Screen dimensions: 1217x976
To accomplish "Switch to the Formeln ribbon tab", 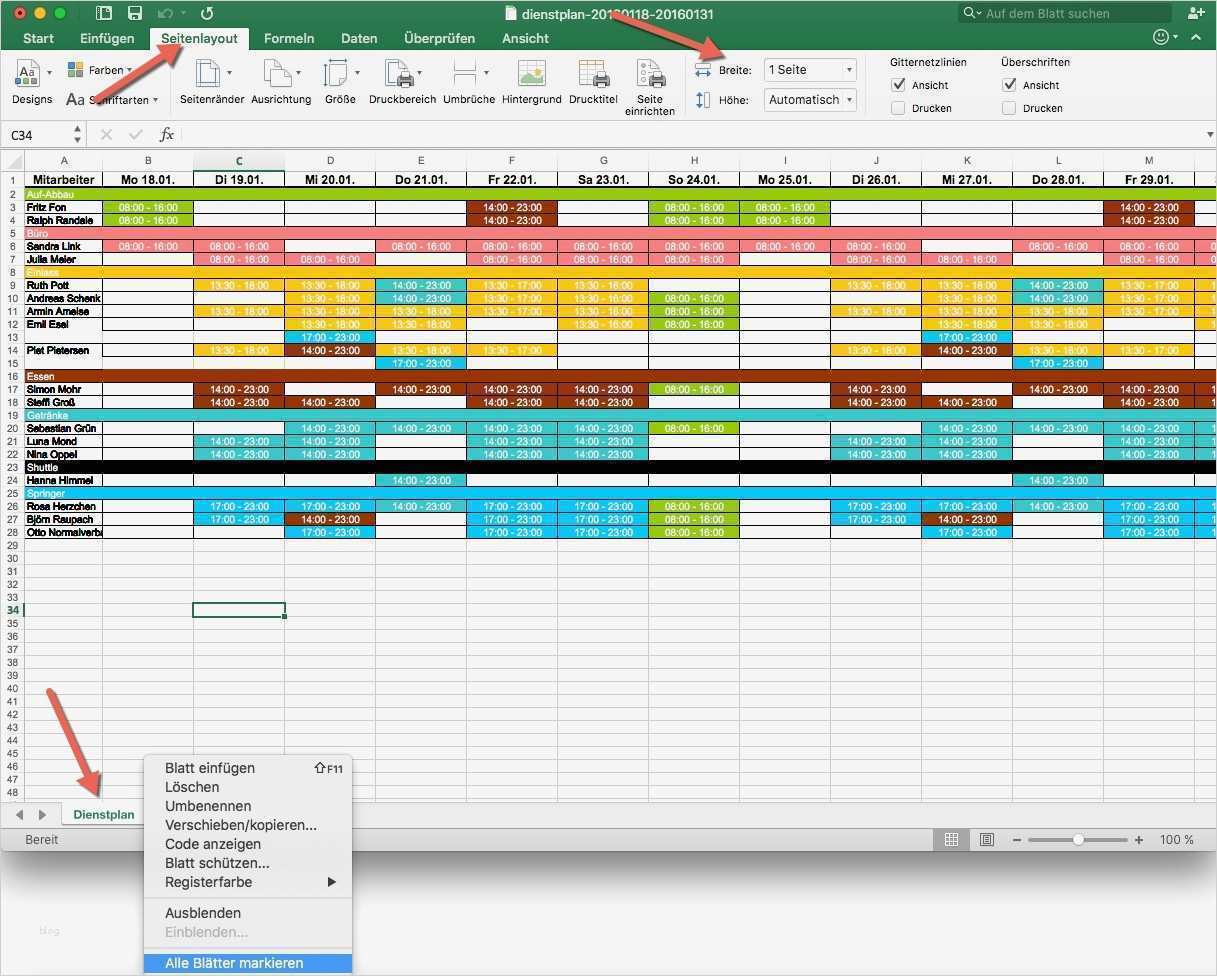I will pyautogui.click(x=289, y=38).
